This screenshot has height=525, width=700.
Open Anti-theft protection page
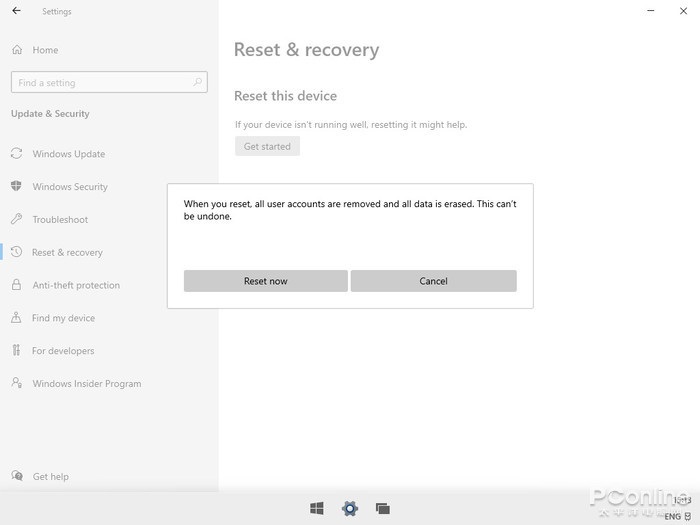76,285
